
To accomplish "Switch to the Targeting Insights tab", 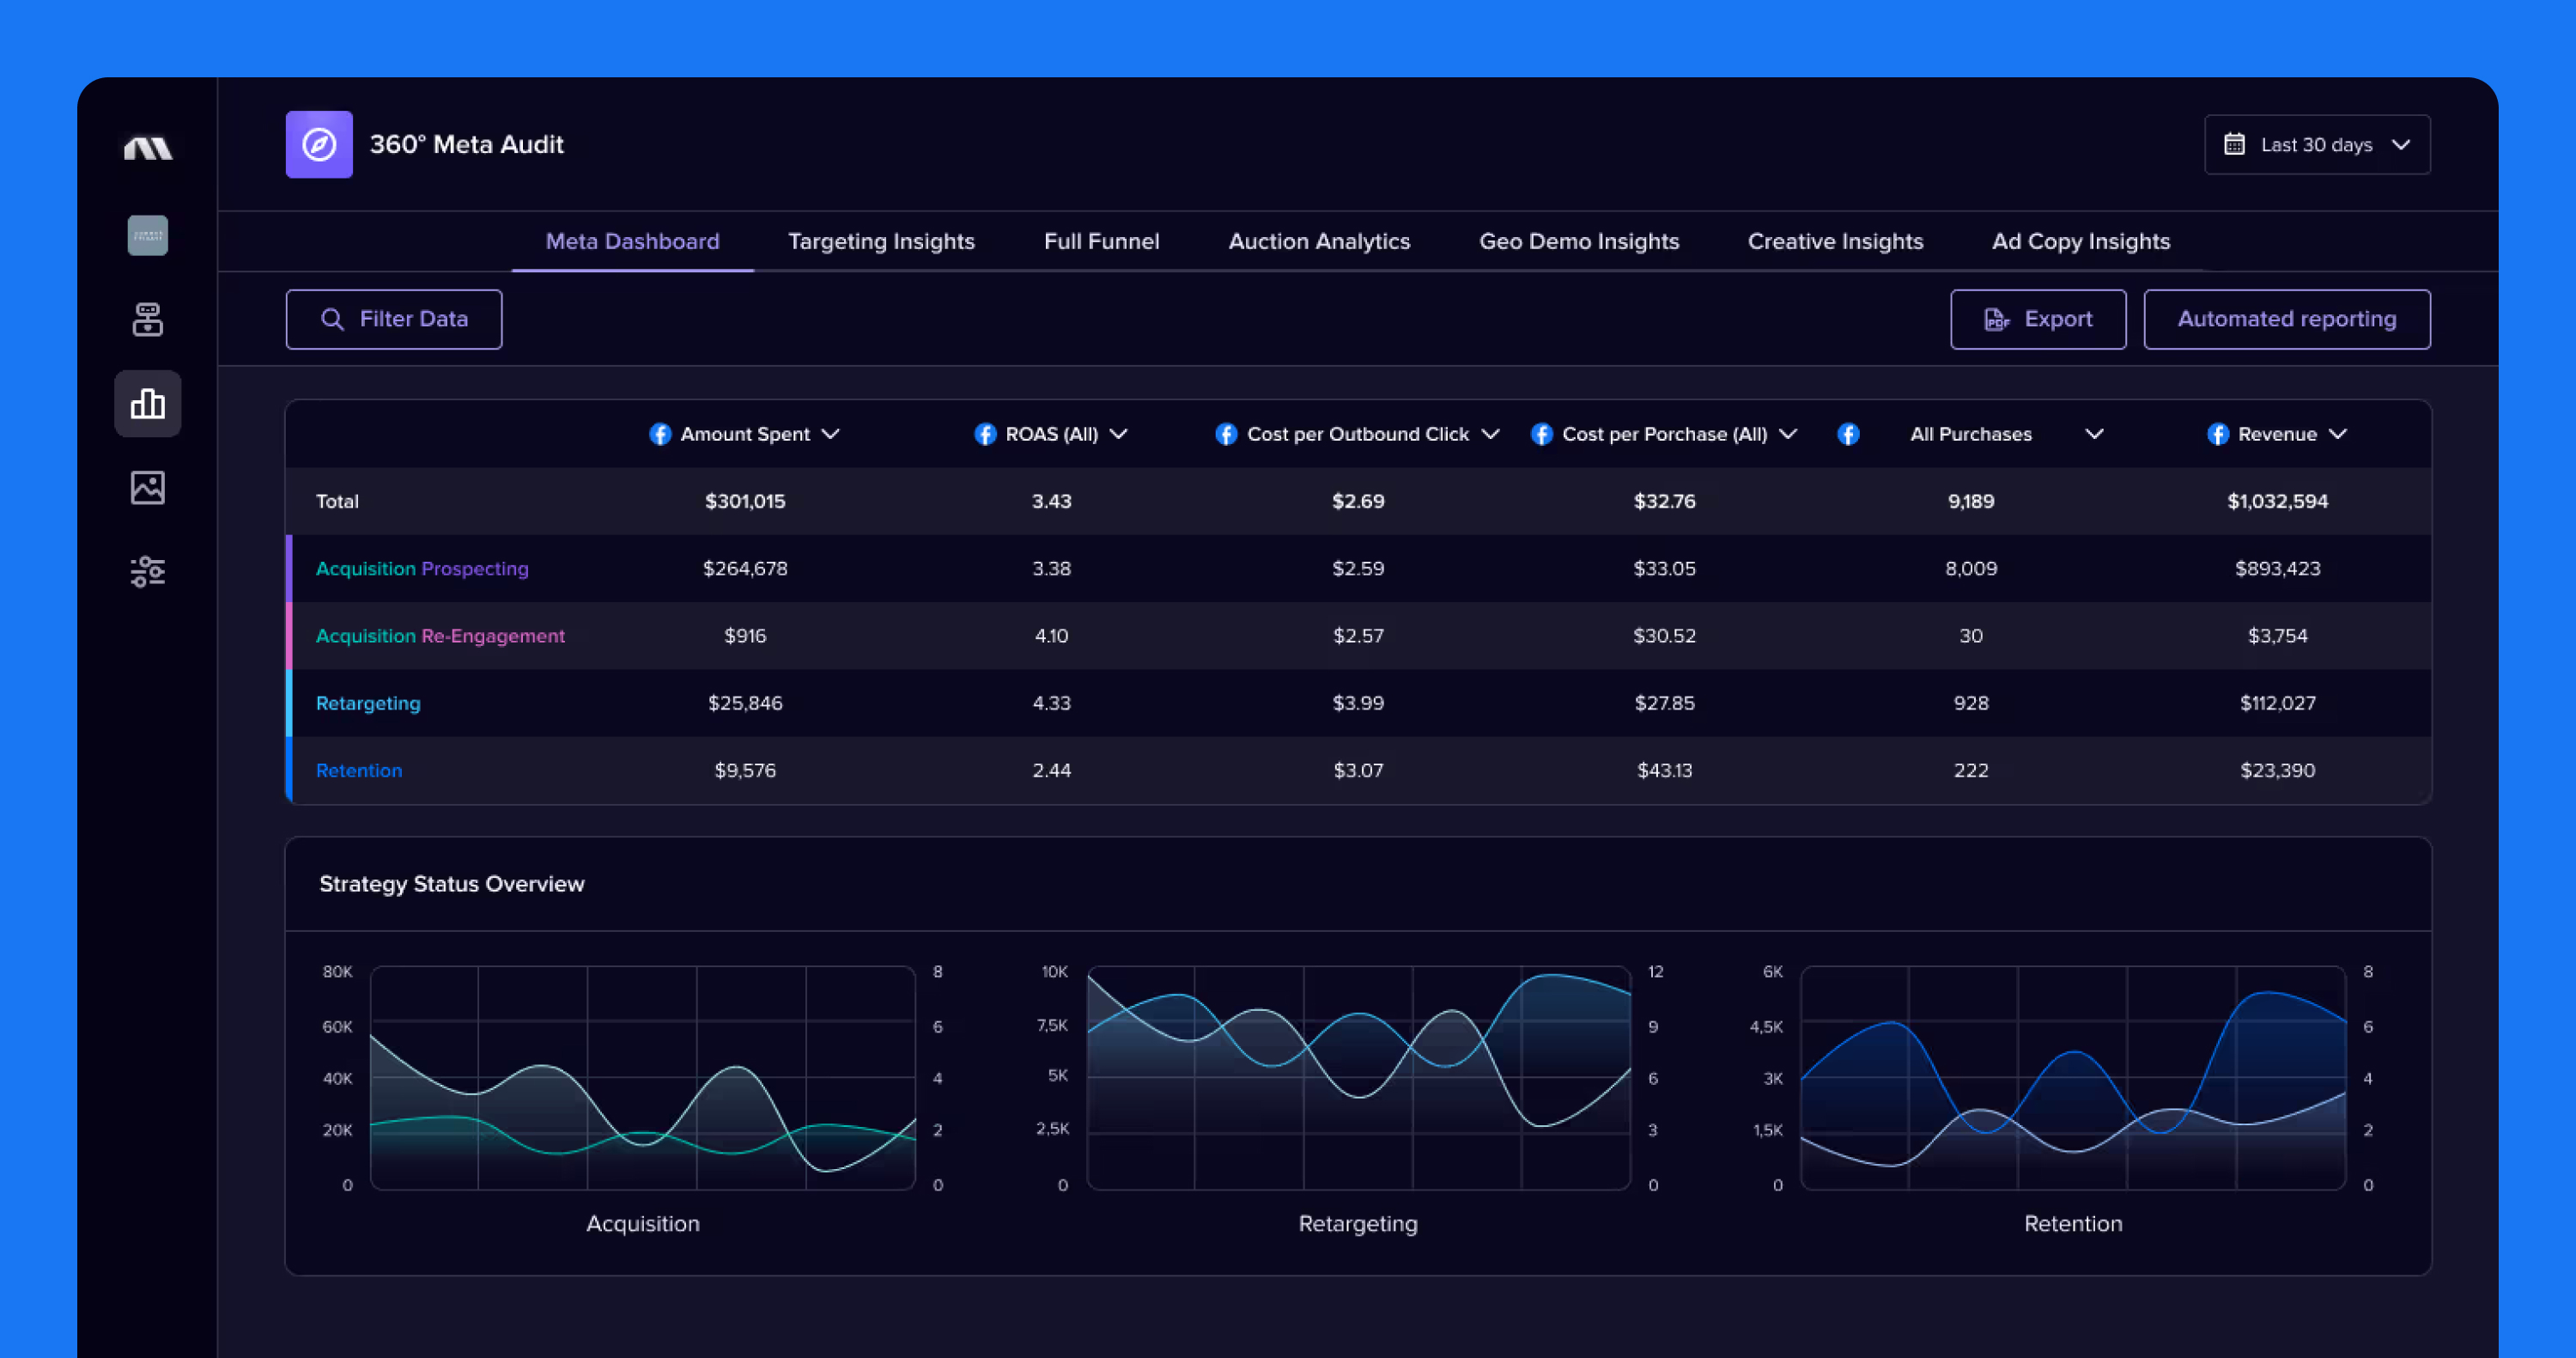I will (881, 241).
